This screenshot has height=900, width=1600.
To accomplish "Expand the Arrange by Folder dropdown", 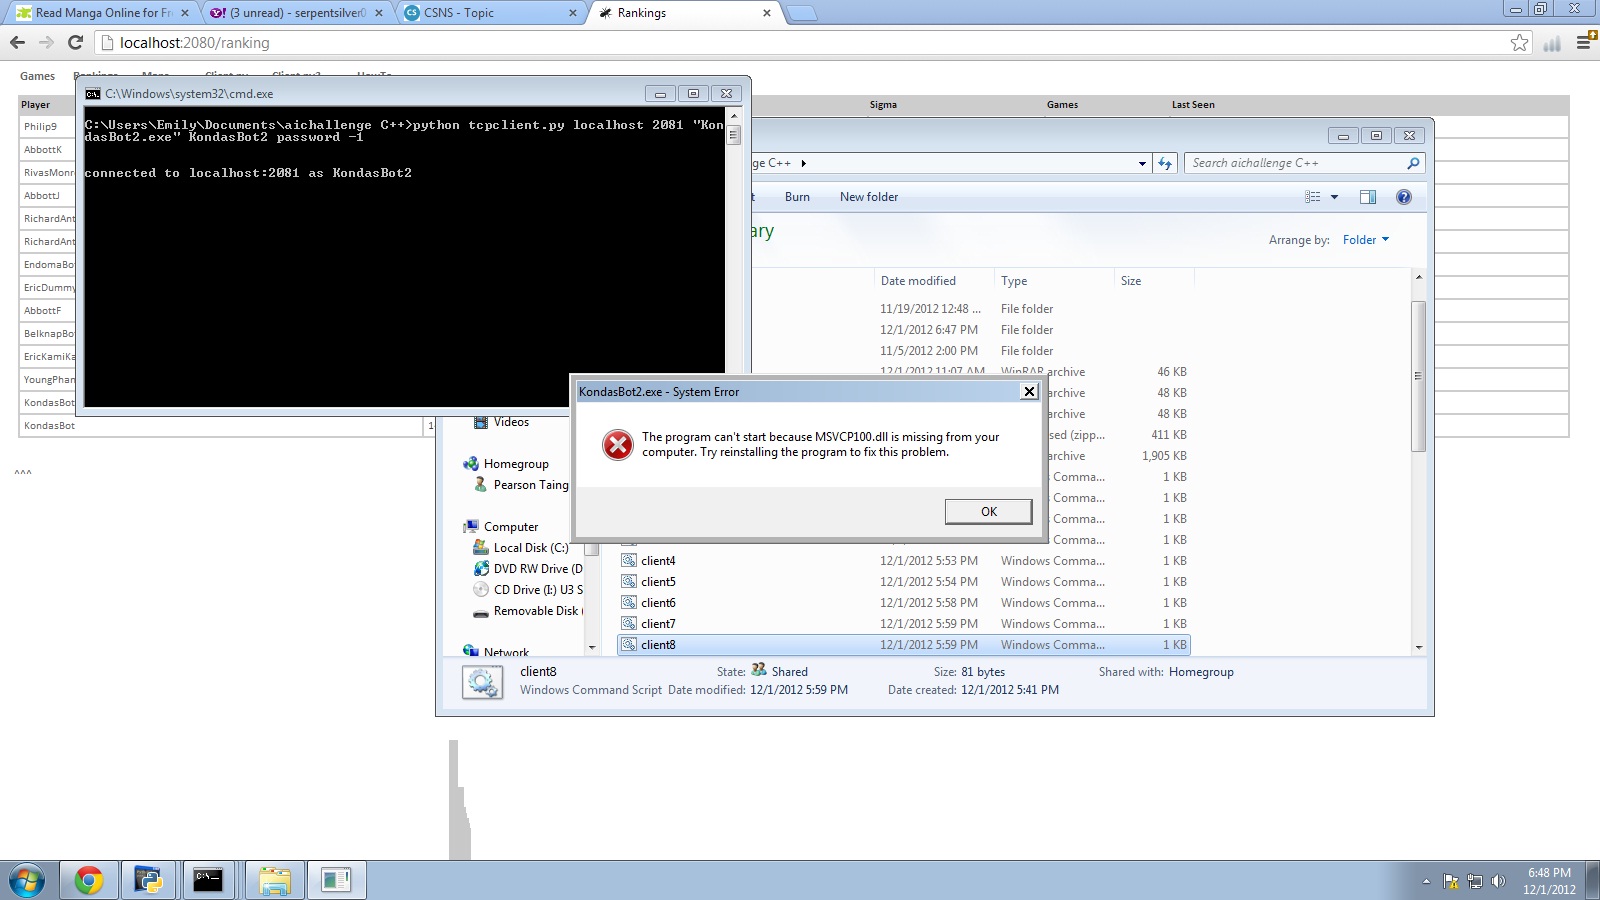I will 1366,240.
